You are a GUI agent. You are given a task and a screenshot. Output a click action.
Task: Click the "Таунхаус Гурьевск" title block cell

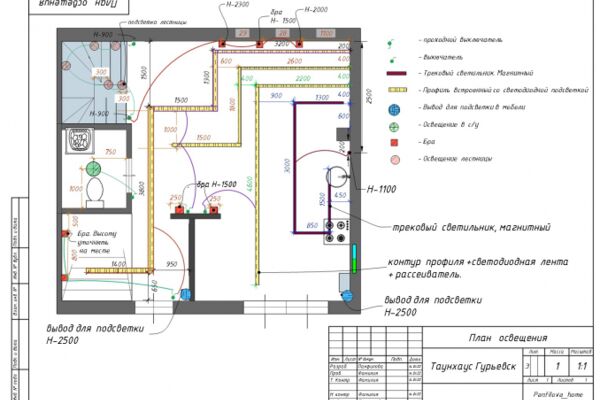point(473,366)
